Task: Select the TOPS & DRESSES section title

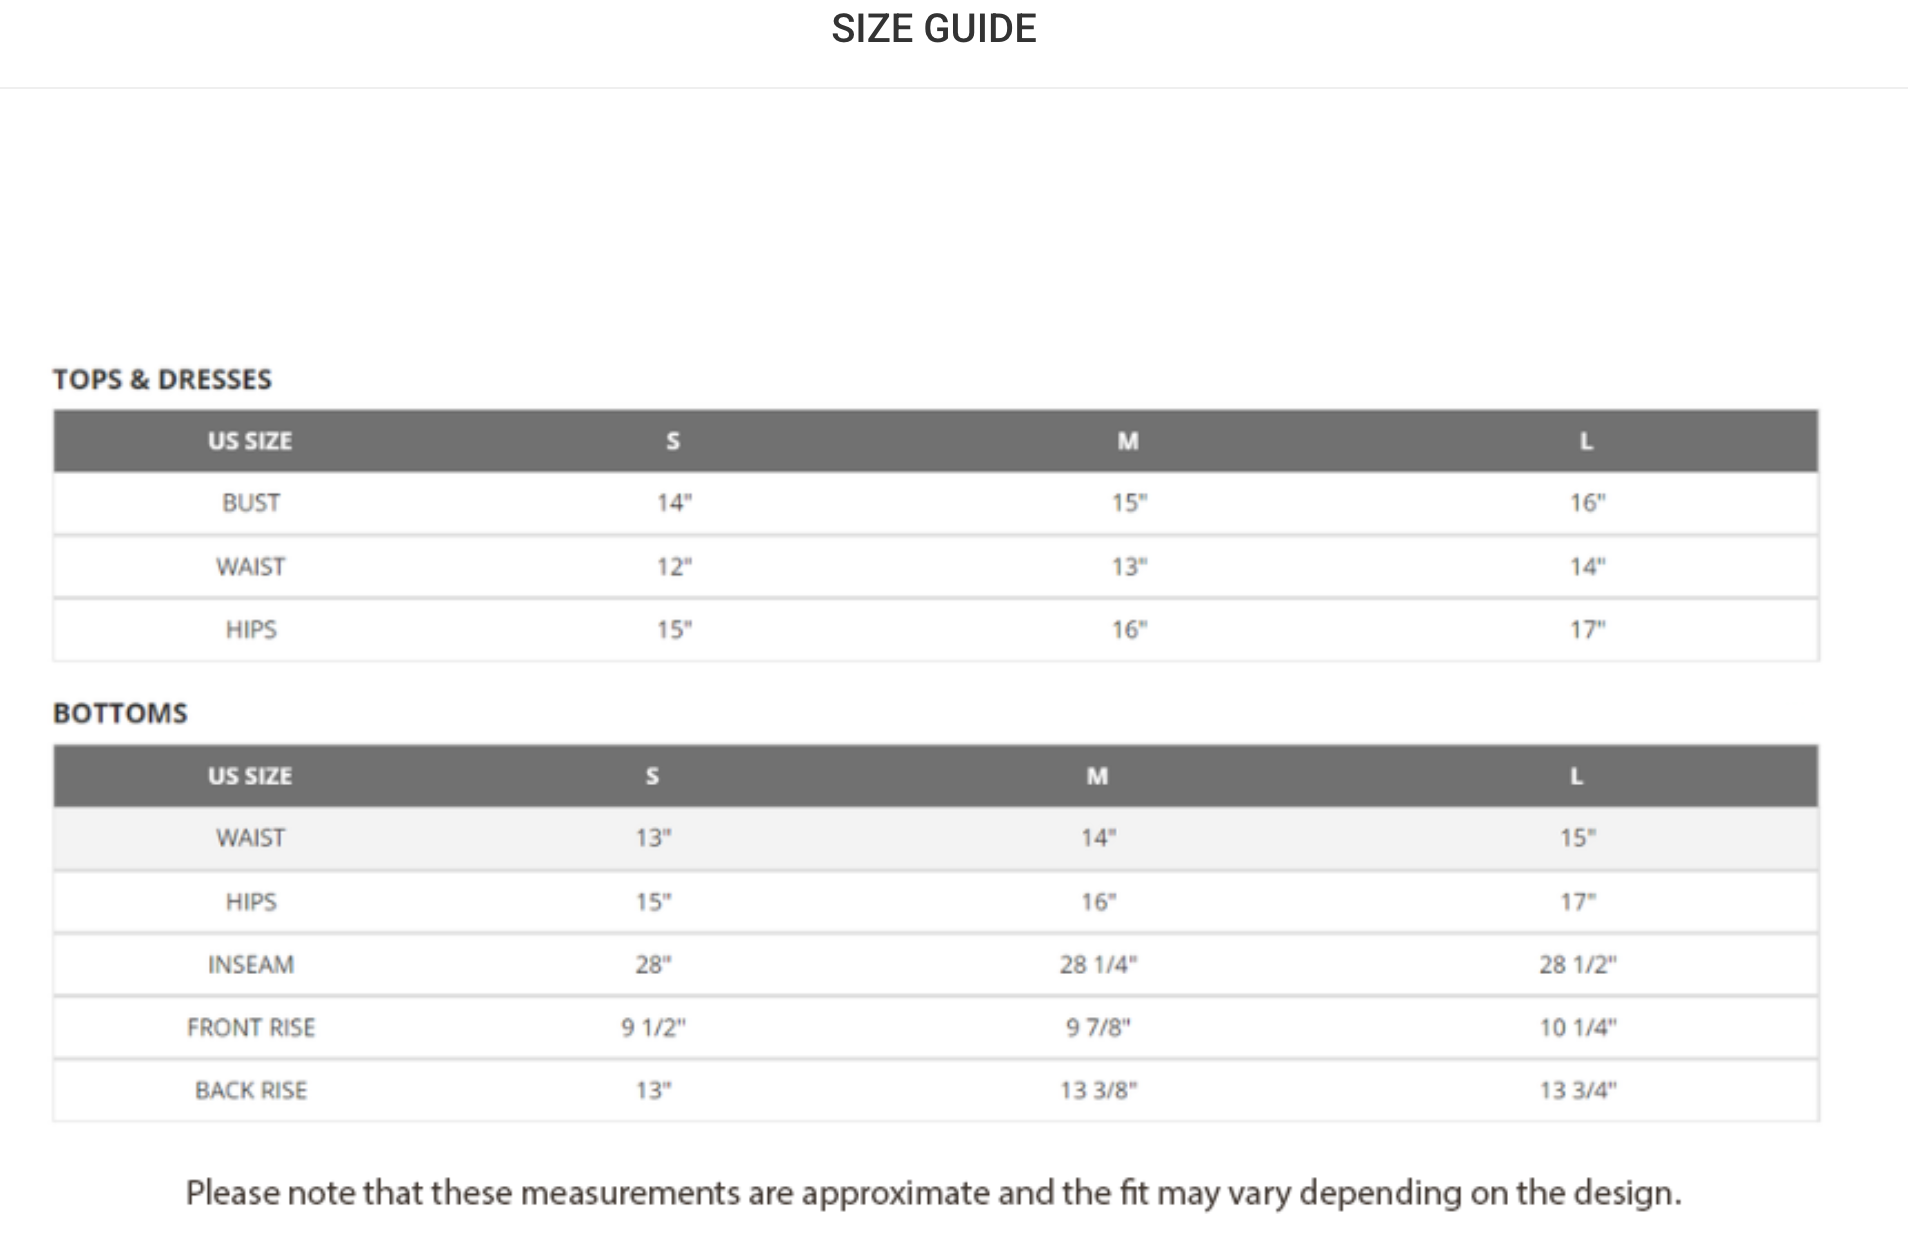Action: click(x=162, y=379)
